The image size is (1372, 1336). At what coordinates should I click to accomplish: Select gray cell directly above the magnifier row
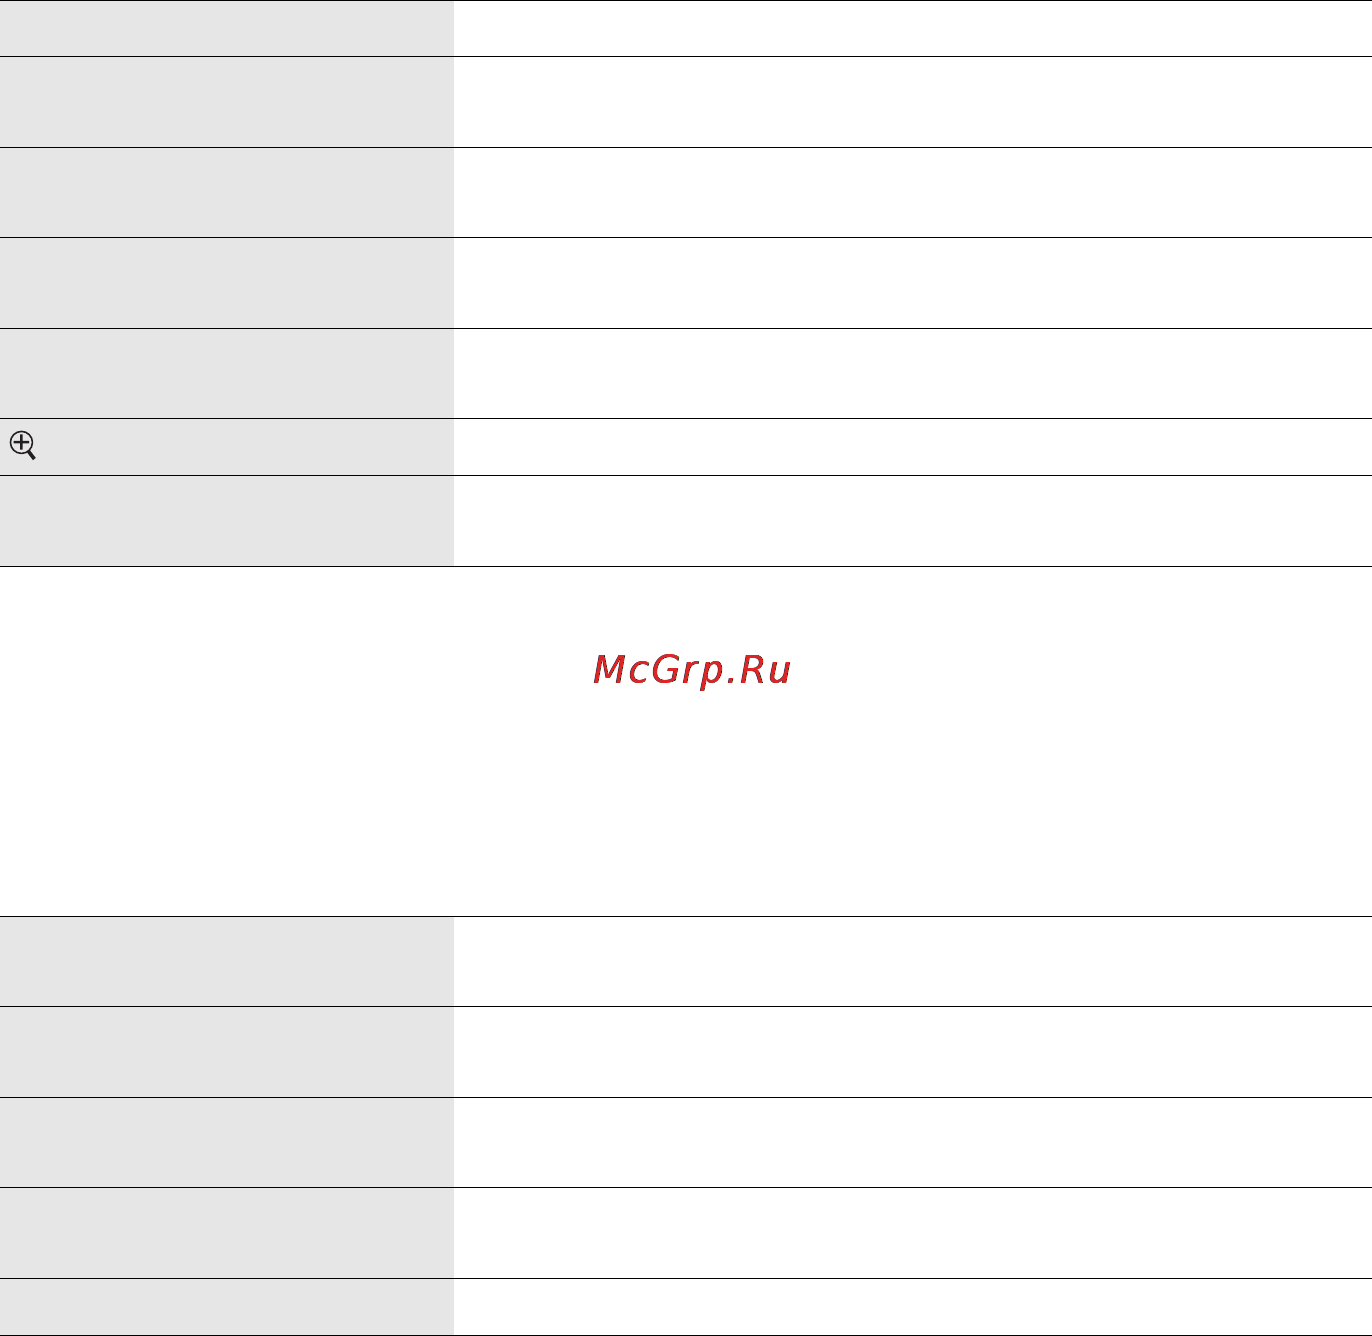[227, 373]
